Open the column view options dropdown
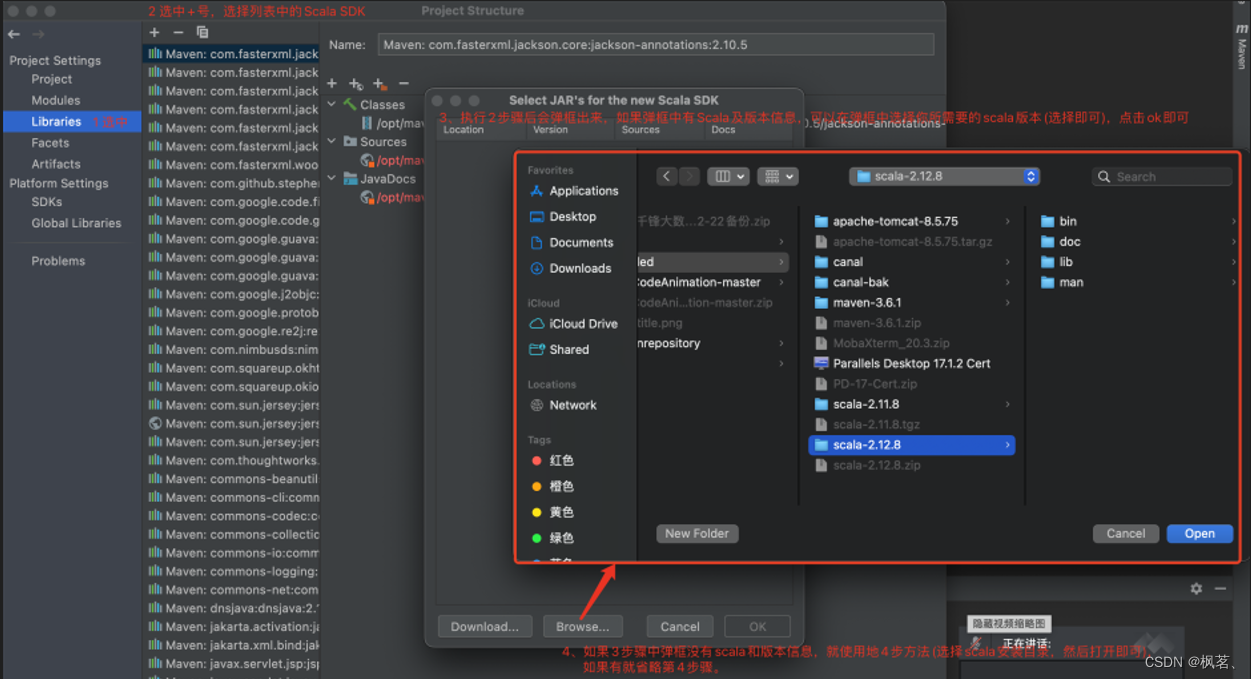 pos(728,176)
